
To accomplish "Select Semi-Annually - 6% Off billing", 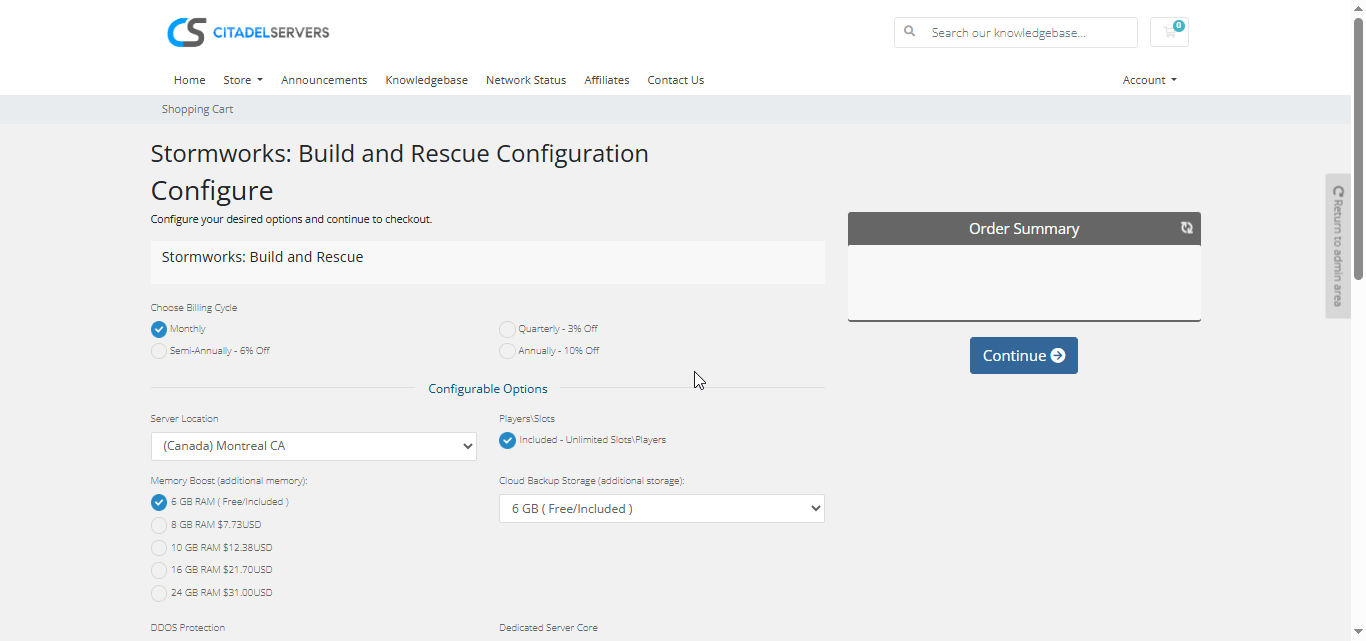I will 159,351.
